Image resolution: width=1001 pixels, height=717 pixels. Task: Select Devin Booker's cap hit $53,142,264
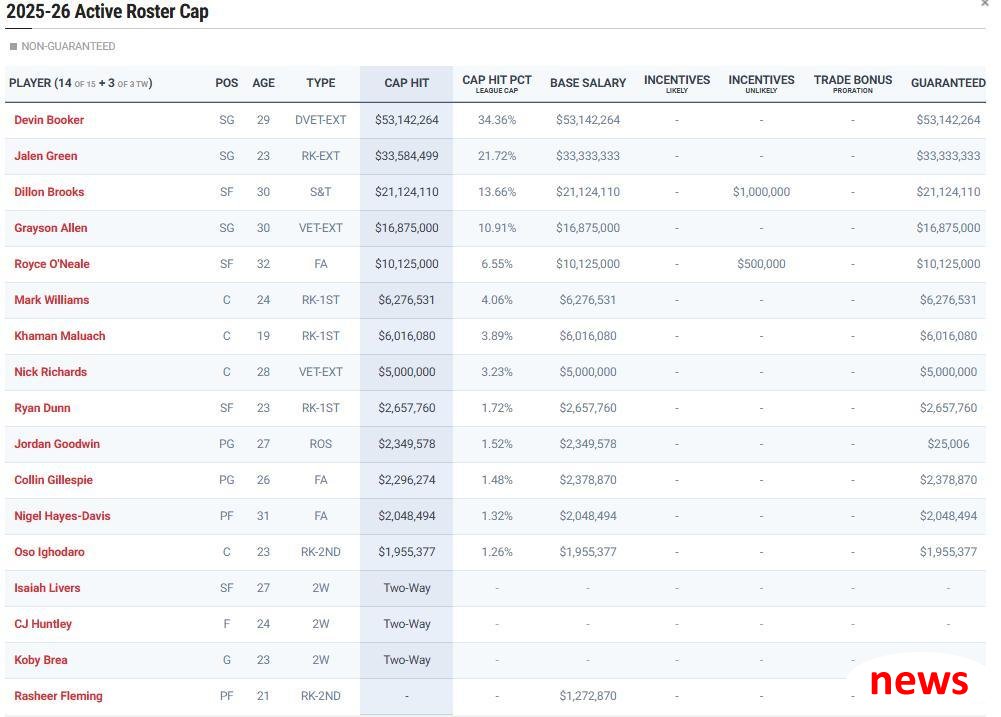click(407, 120)
